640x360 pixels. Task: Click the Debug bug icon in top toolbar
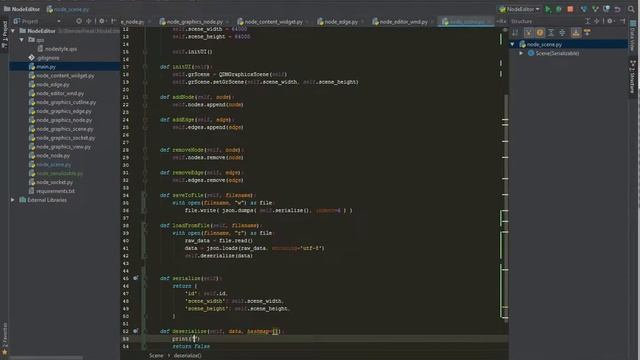coord(559,9)
